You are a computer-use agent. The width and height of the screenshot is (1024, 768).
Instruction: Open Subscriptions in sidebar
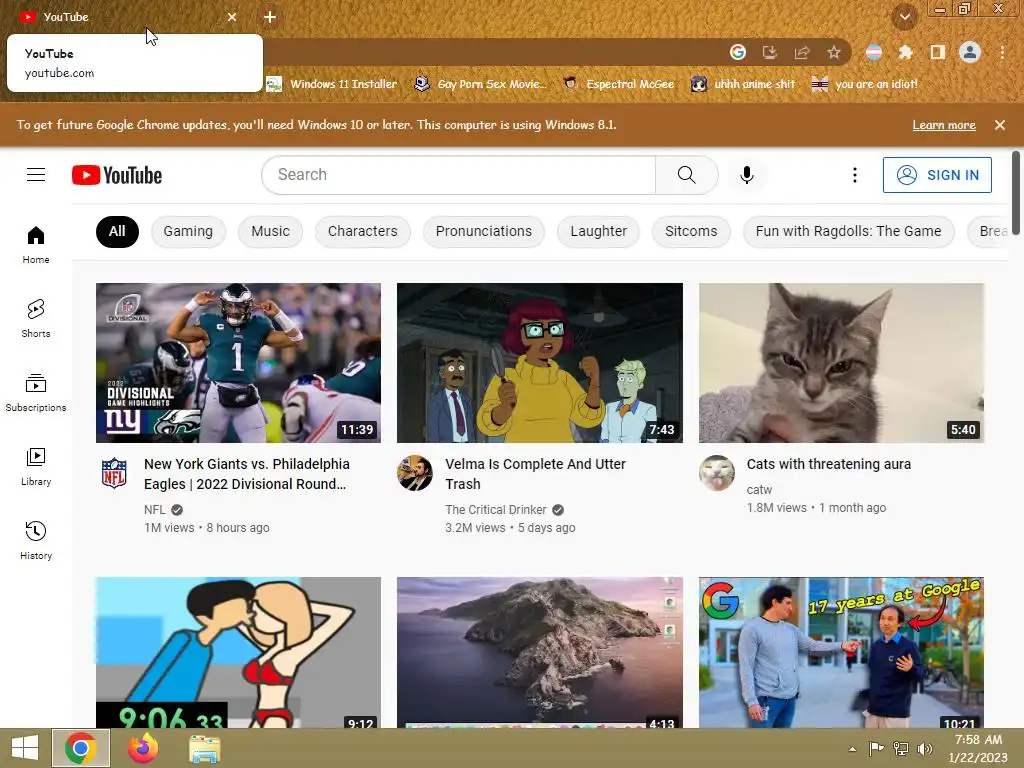click(36, 392)
